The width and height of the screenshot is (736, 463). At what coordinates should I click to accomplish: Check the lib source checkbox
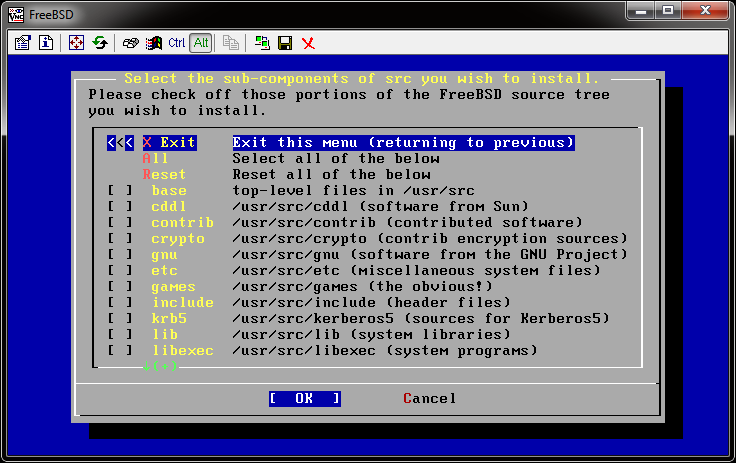tap(120, 334)
